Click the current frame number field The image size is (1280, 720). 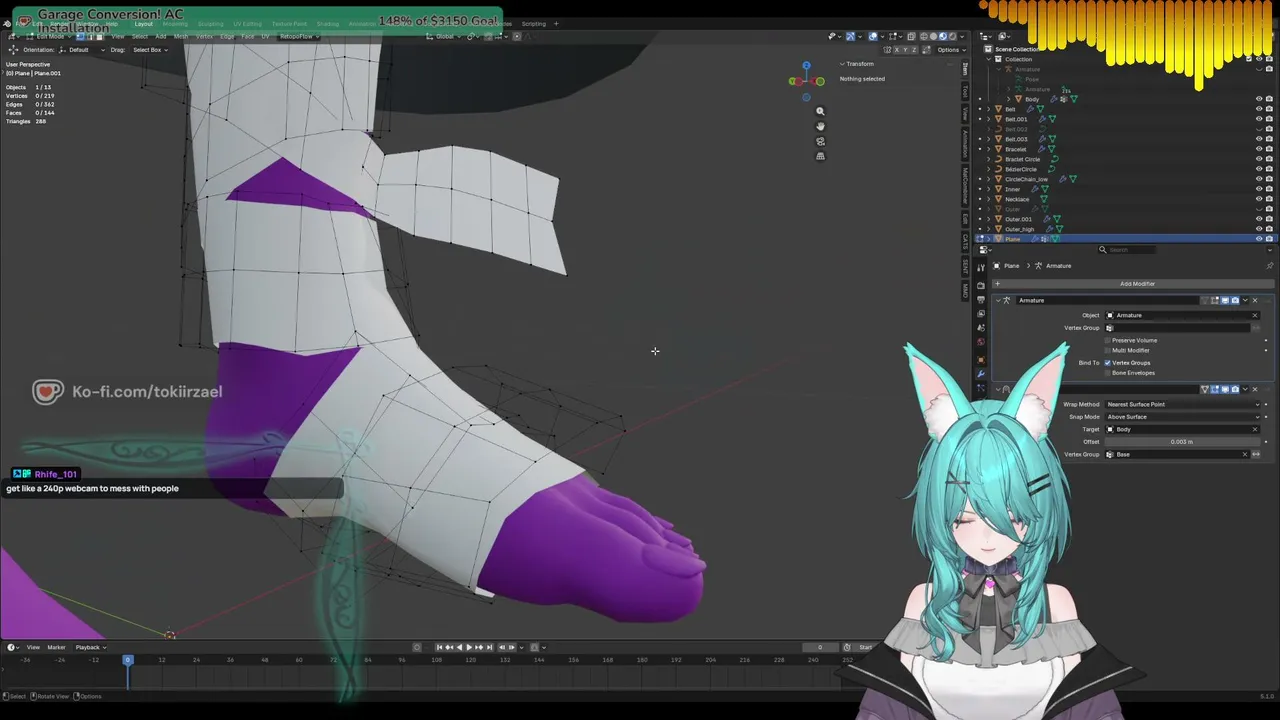(822, 647)
